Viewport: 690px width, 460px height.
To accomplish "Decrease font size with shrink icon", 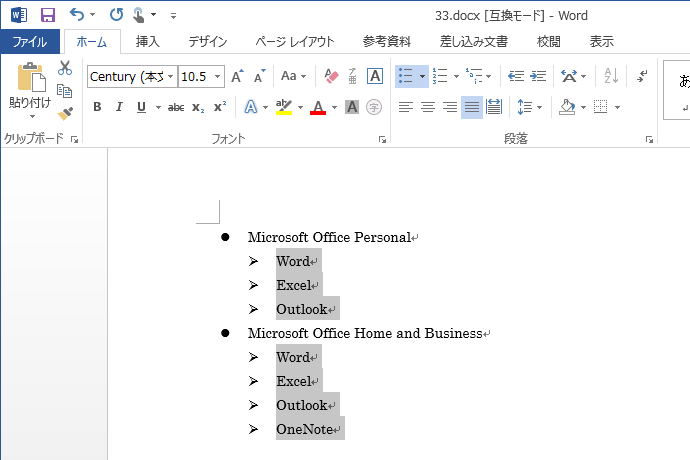I will tap(260, 77).
